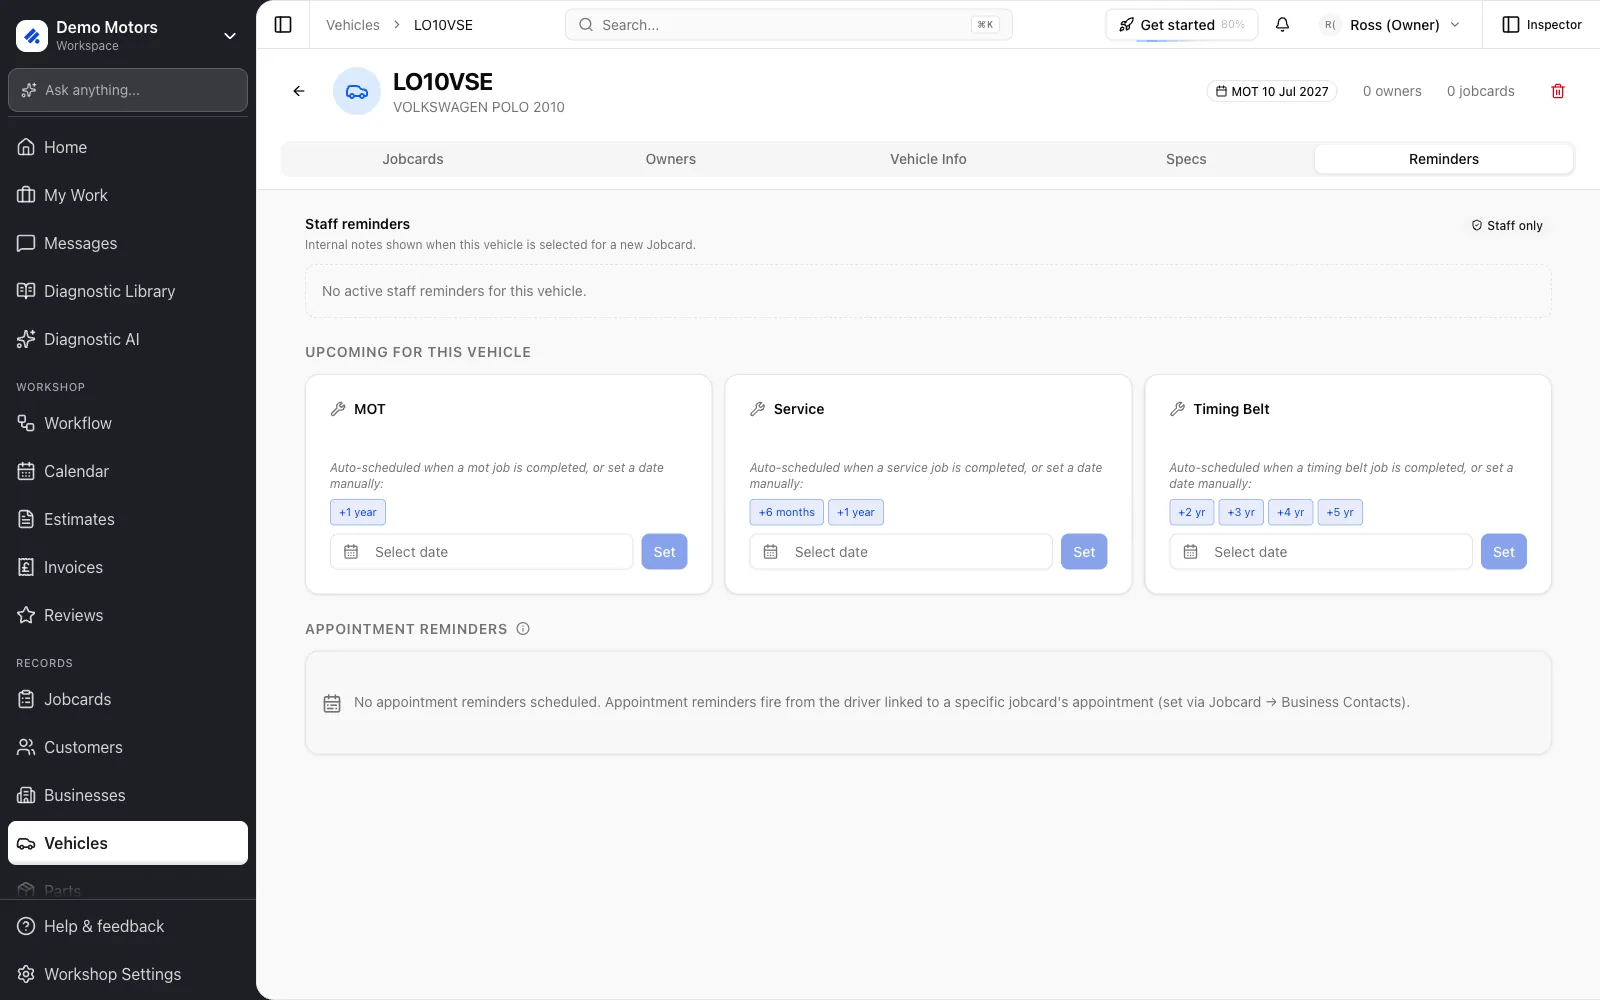
Task: Select the Reminders tab
Action: point(1444,159)
